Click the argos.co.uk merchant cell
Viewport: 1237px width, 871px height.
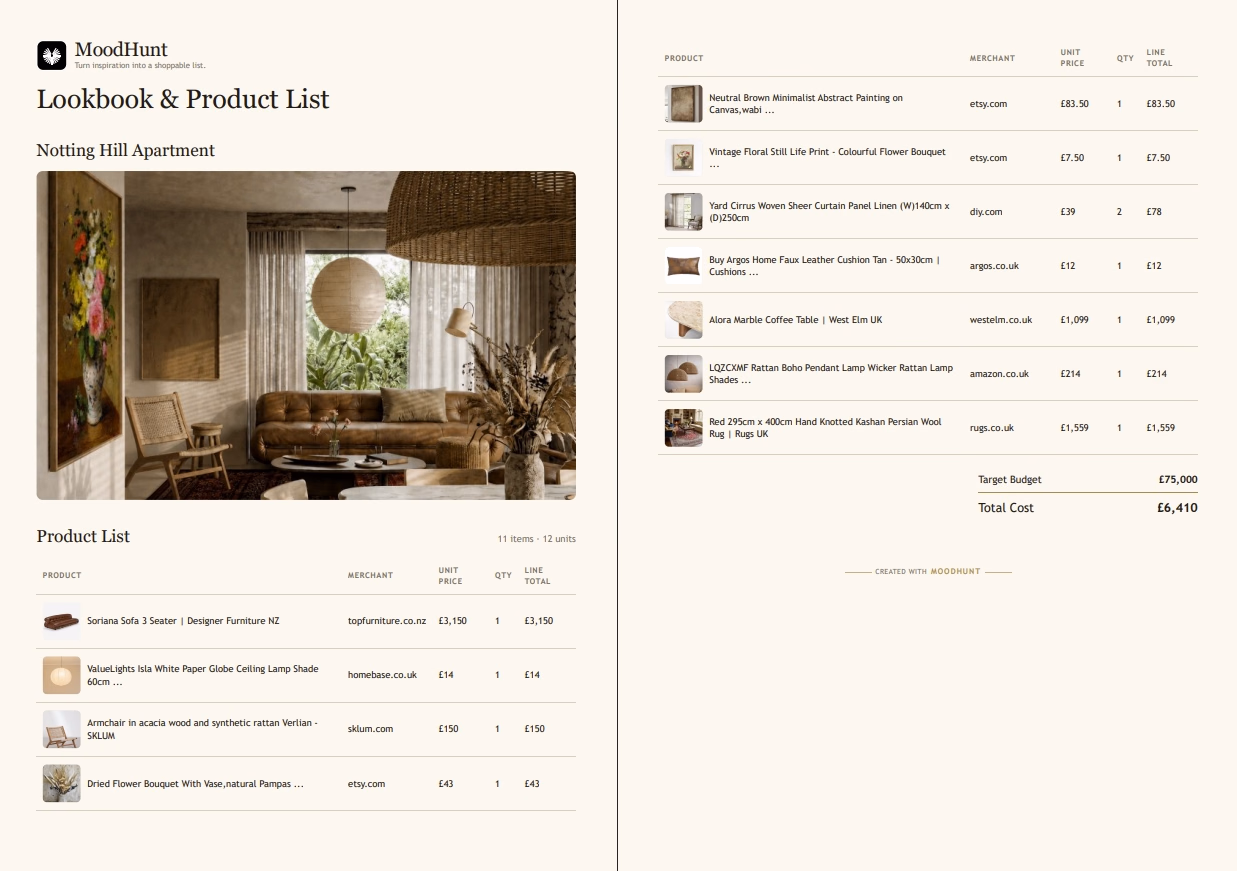point(994,266)
